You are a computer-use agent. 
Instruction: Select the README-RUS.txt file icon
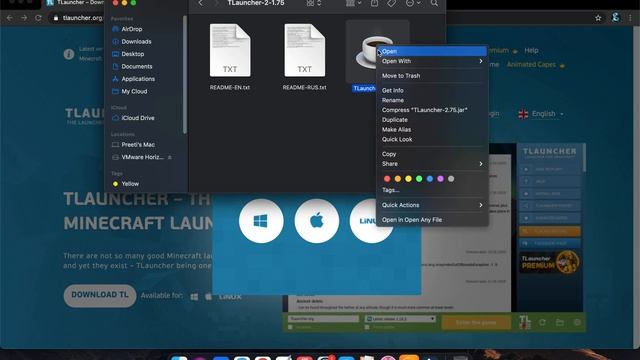tap(304, 50)
